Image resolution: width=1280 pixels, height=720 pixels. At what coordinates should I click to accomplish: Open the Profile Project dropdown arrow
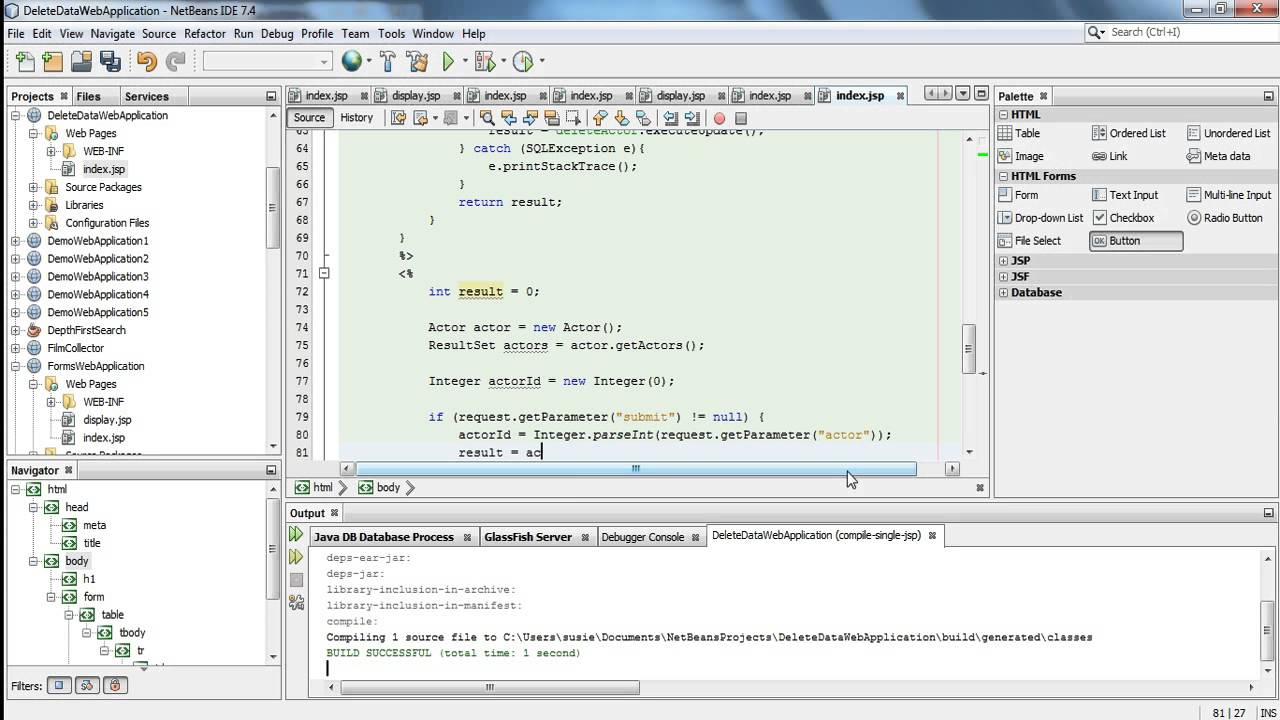pyautogui.click(x=541, y=62)
